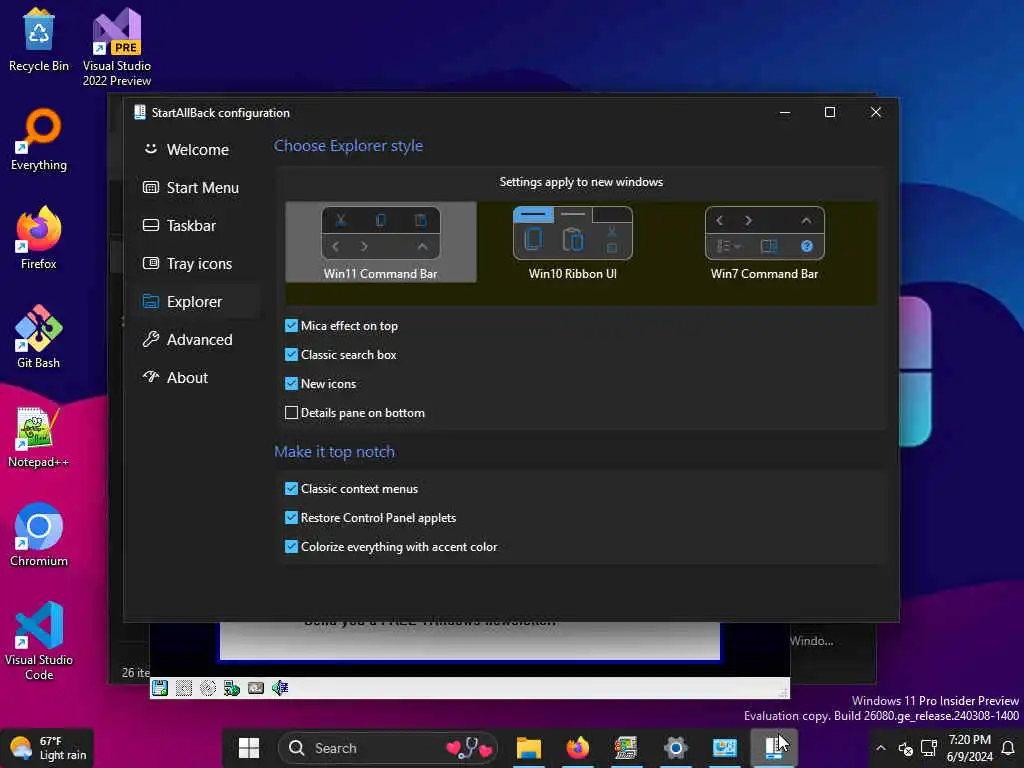Open the Windows Start button
Screen dimensions: 1024x768
point(249,748)
